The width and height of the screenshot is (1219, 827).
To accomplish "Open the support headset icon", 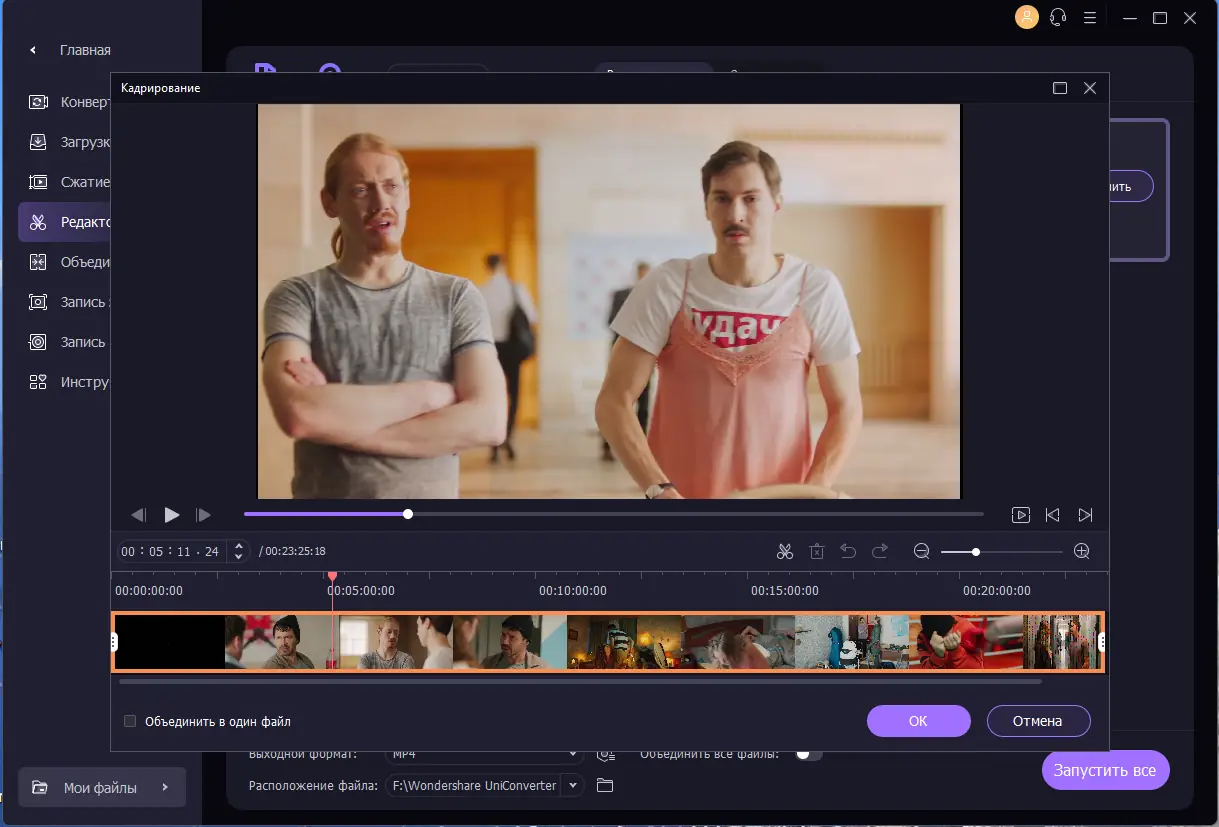I will [1058, 18].
